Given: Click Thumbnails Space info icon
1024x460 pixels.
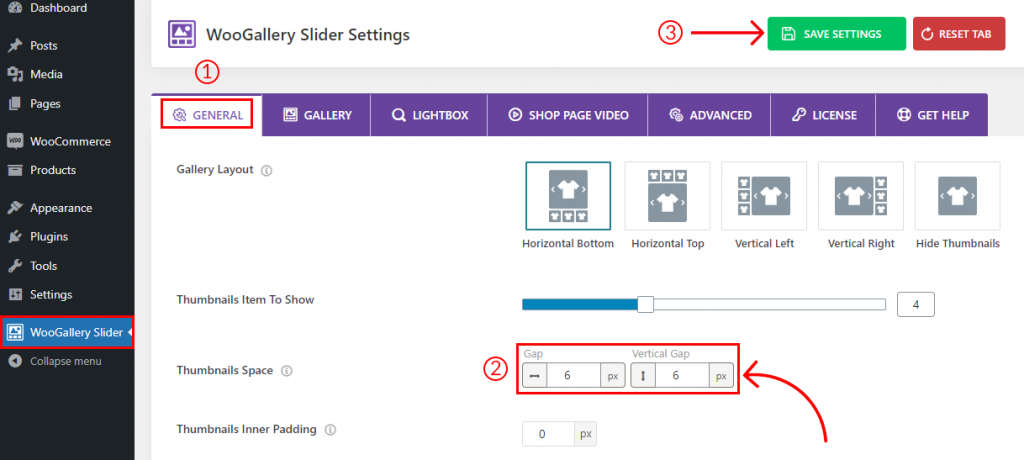Looking at the screenshot, I should point(286,370).
